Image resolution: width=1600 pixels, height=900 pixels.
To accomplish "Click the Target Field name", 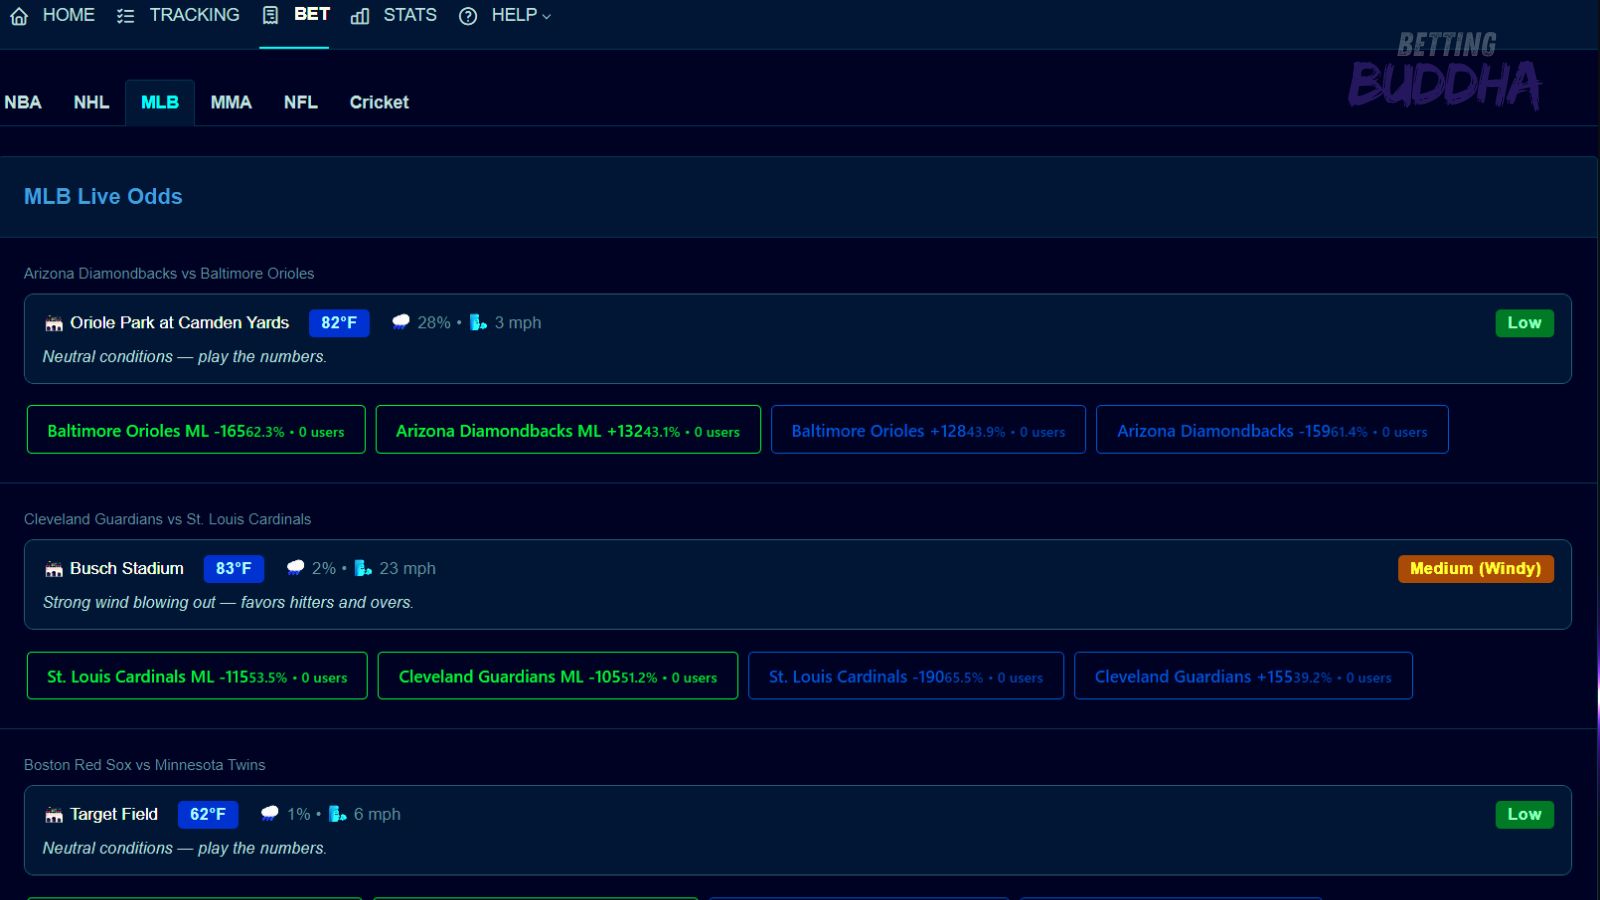I will click(x=114, y=815).
